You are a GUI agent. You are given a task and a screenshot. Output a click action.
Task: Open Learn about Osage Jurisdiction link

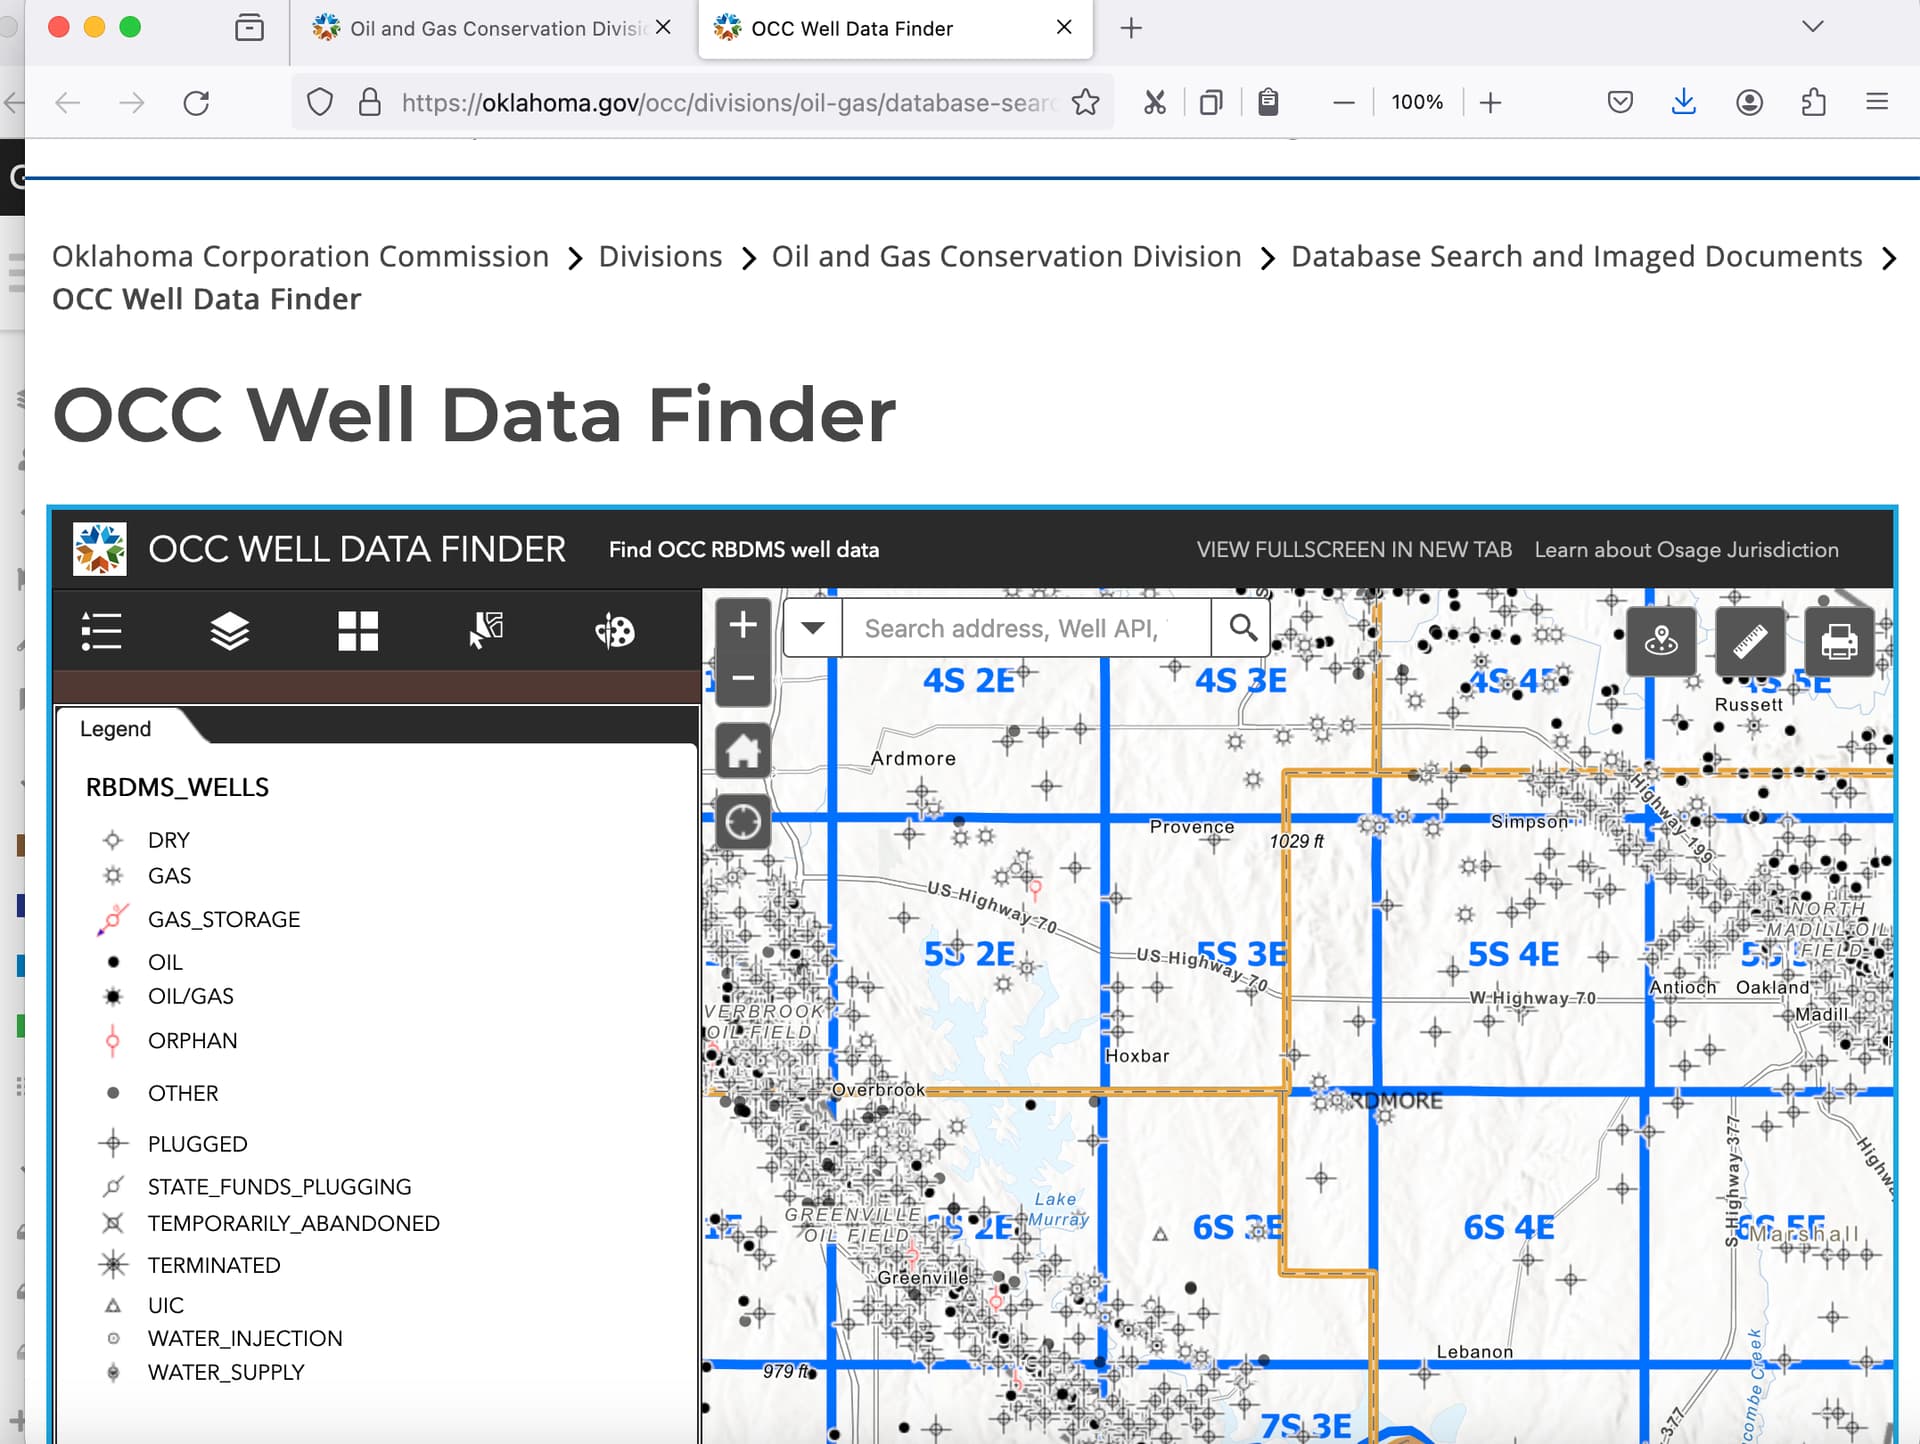click(1686, 549)
